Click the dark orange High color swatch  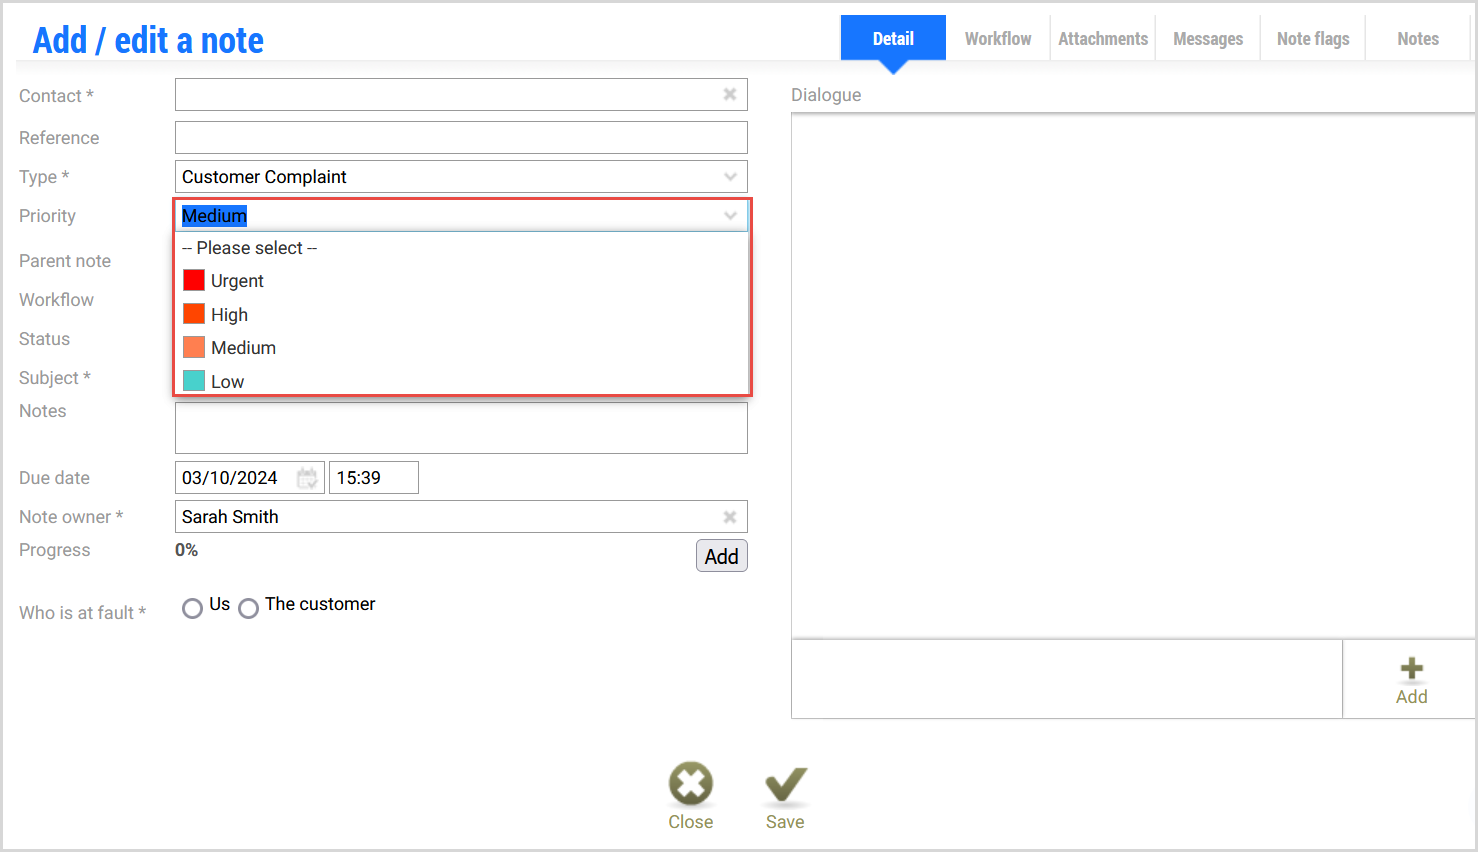pos(194,314)
